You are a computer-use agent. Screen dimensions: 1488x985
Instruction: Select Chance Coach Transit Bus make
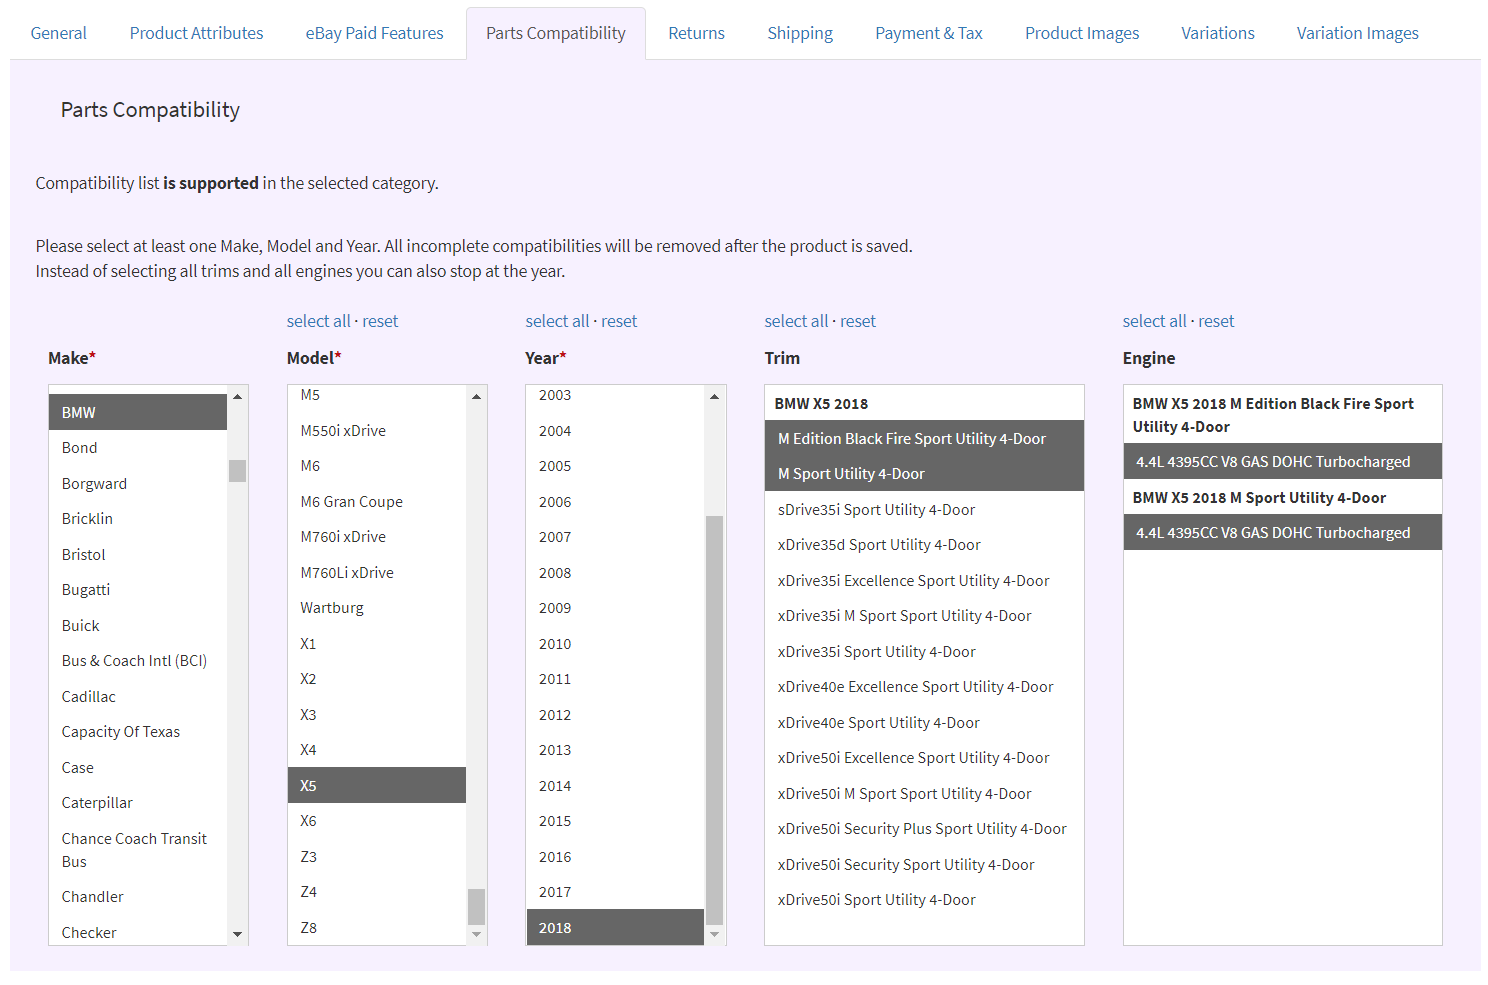138,850
